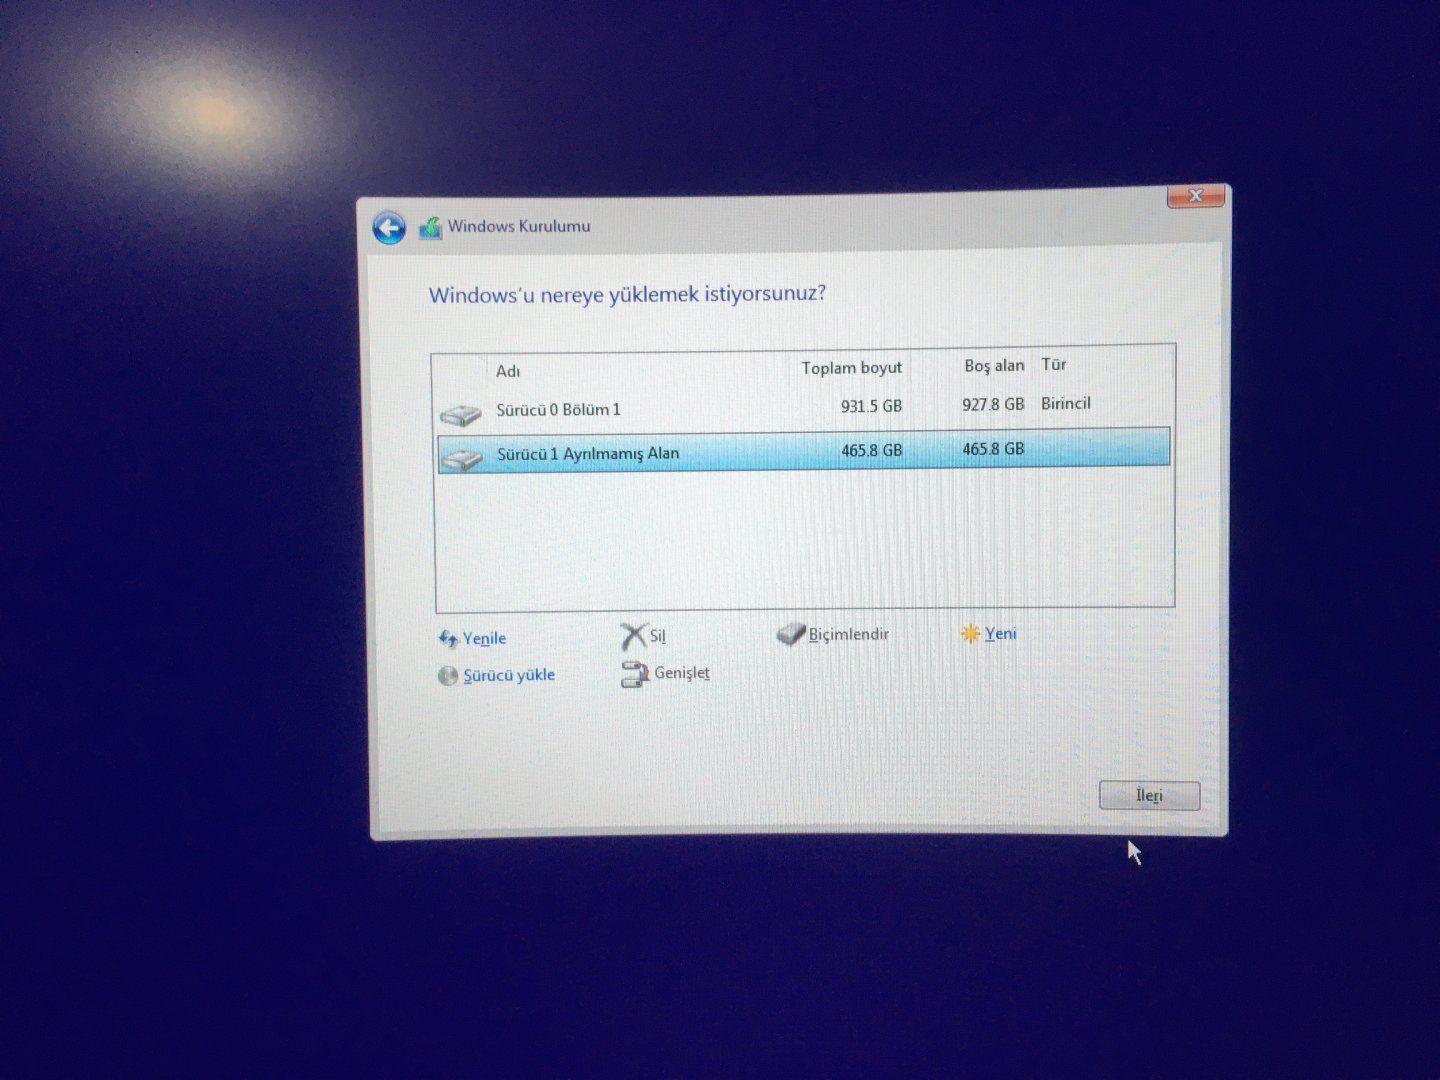Close the Windows Kurulumu dialog
1440x1080 pixels.
(x=1196, y=196)
